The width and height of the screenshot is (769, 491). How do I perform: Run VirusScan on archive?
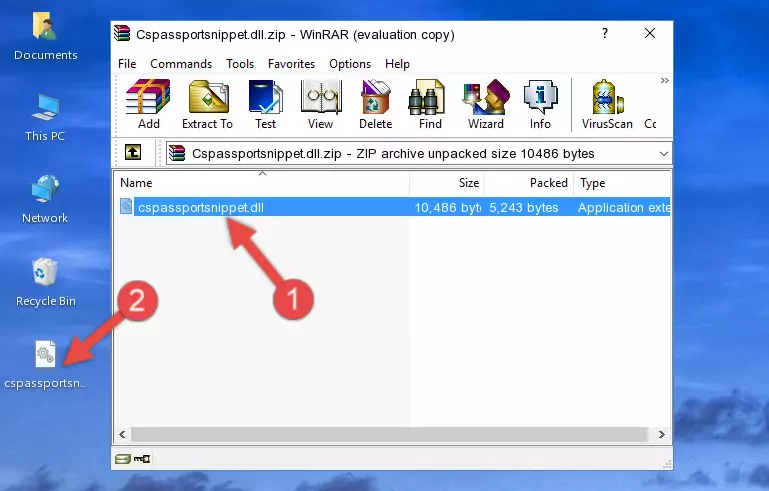click(607, 104)
